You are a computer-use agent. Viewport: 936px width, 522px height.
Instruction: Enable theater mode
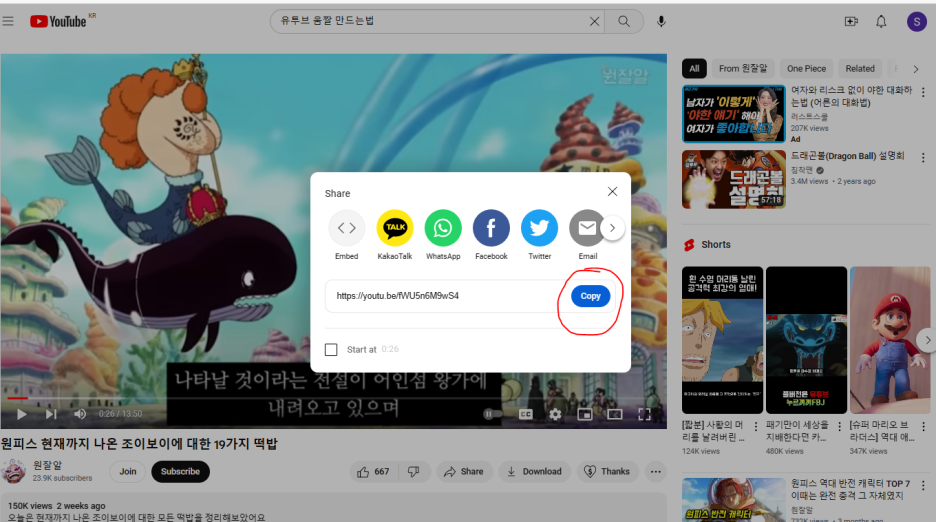615,414
